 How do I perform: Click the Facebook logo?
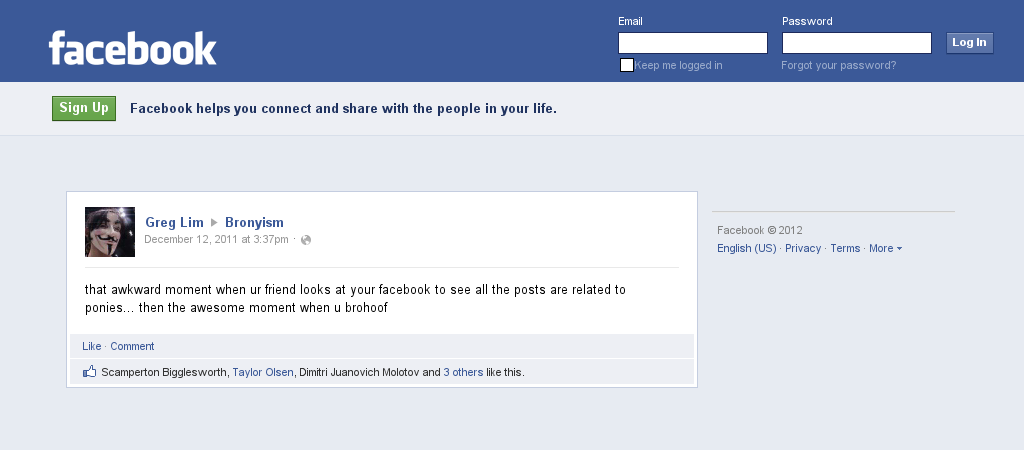coord(133,48)
